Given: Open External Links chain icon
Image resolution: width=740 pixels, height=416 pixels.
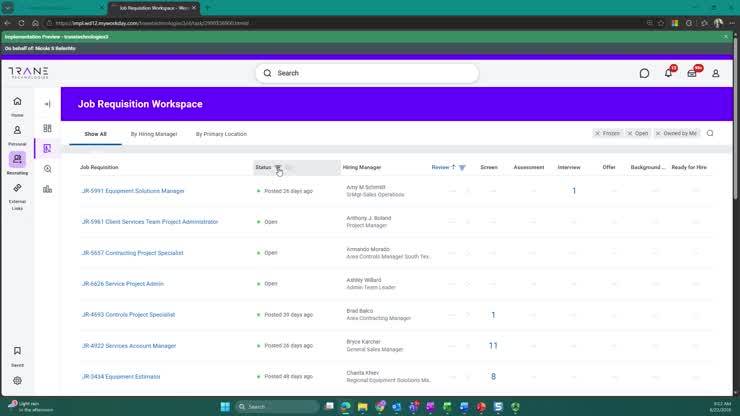Looking at the screenshot, I should coord(17,188).
